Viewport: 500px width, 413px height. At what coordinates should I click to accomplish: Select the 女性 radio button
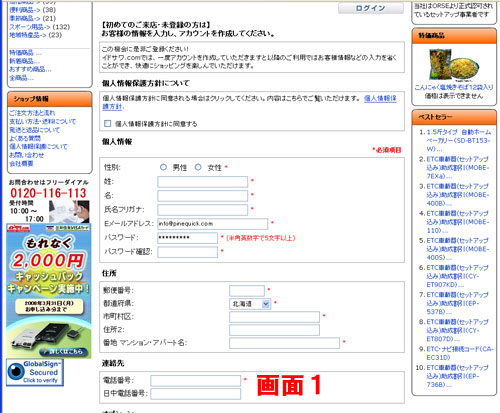point(198,167)
